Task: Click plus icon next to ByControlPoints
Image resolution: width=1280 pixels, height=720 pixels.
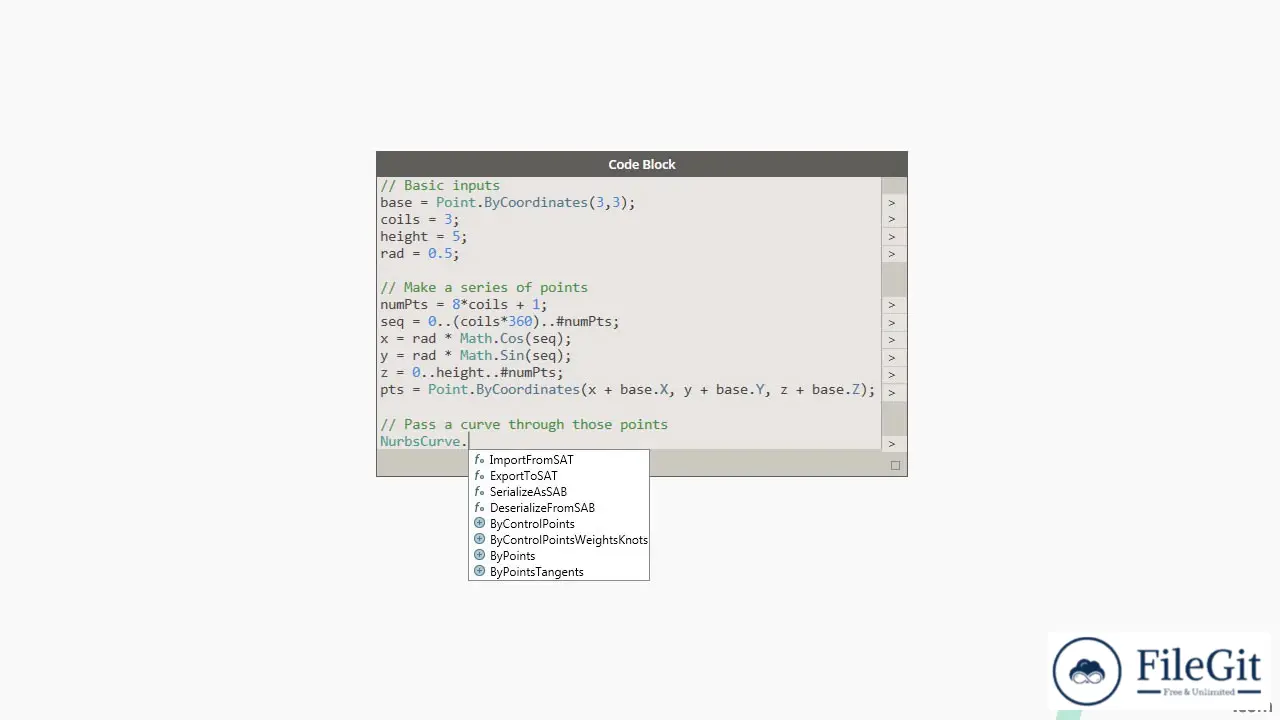Action: [479, 523]
